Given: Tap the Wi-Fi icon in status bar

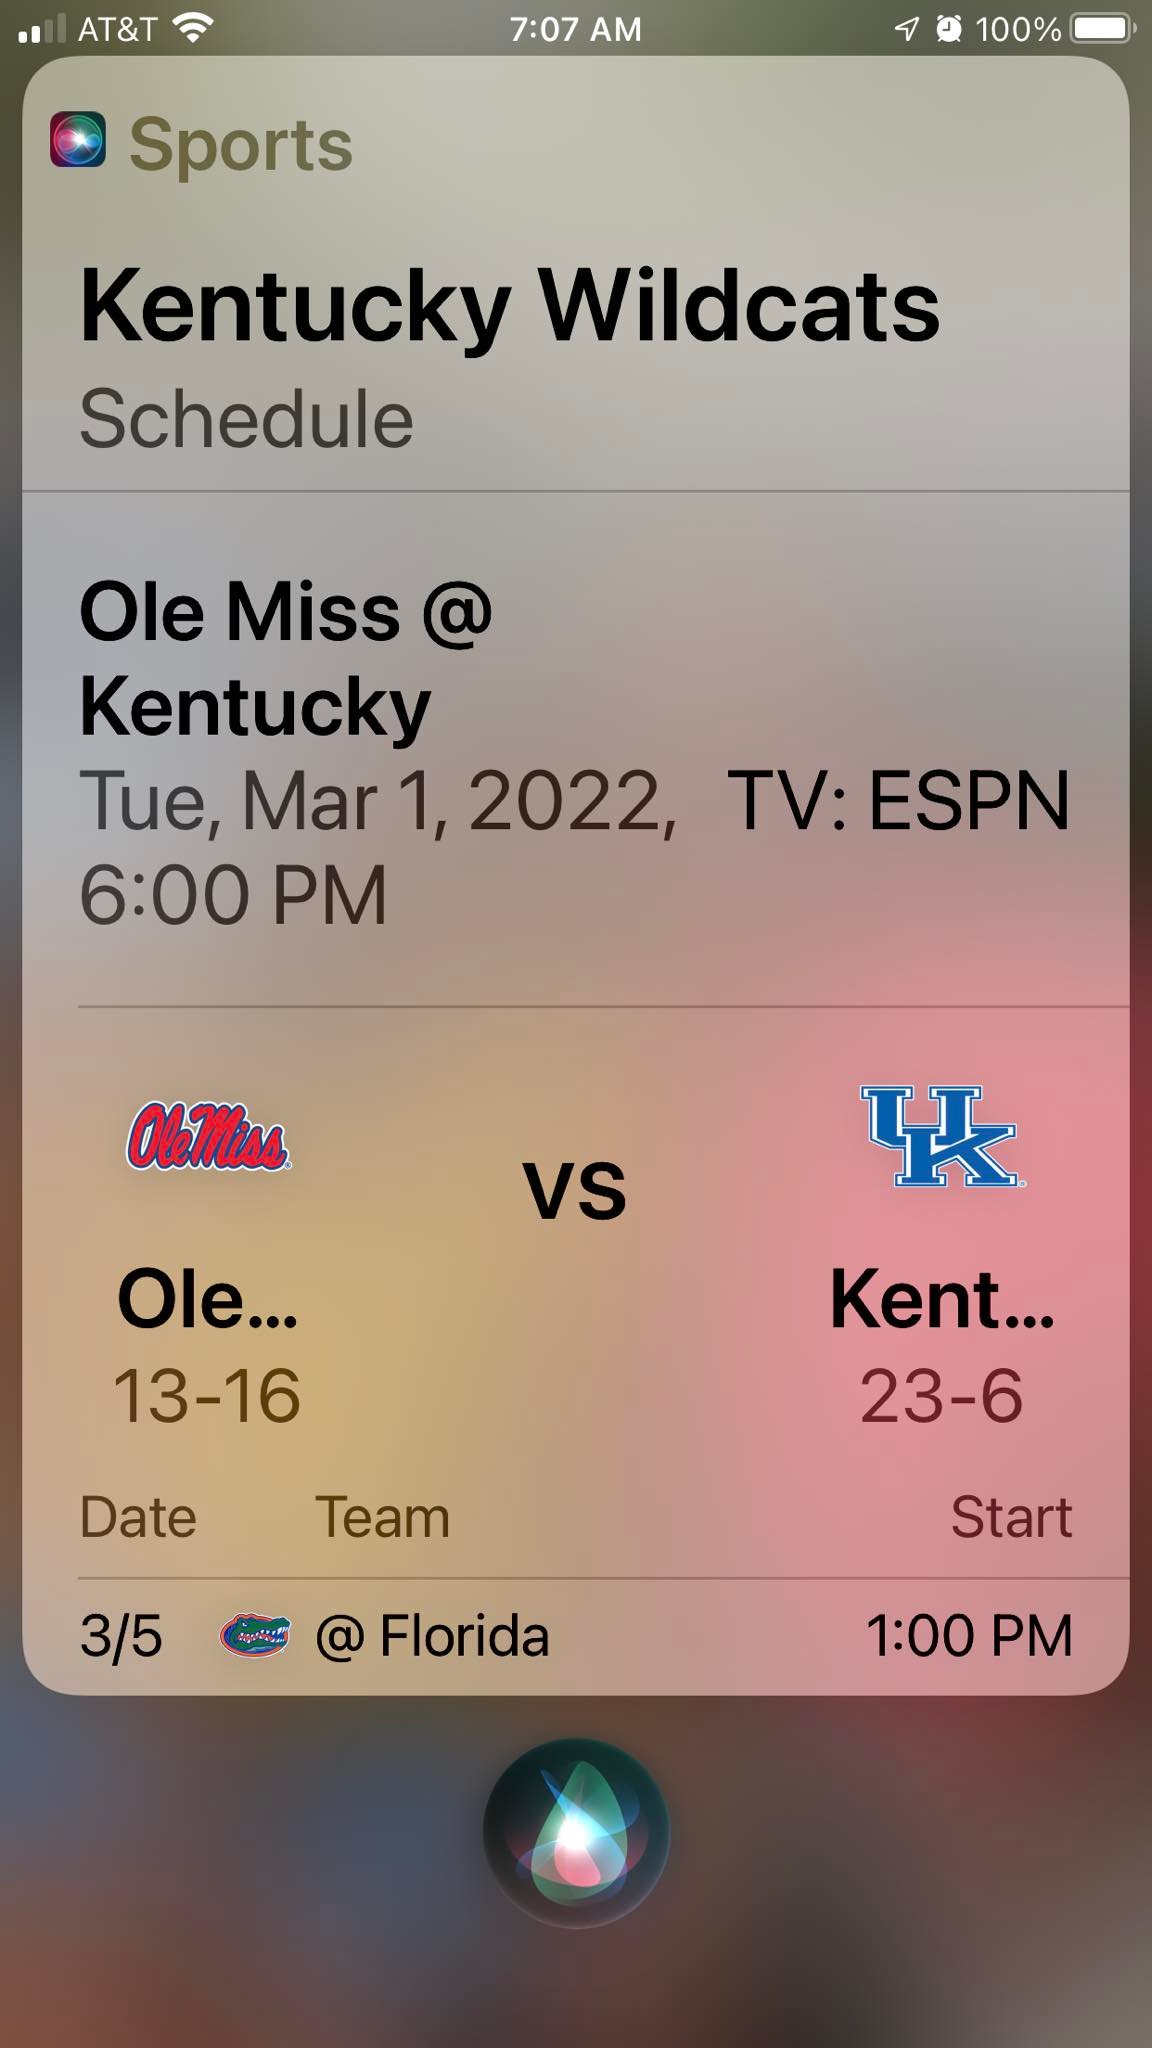Looking at the screenshot, I should 193,28.
